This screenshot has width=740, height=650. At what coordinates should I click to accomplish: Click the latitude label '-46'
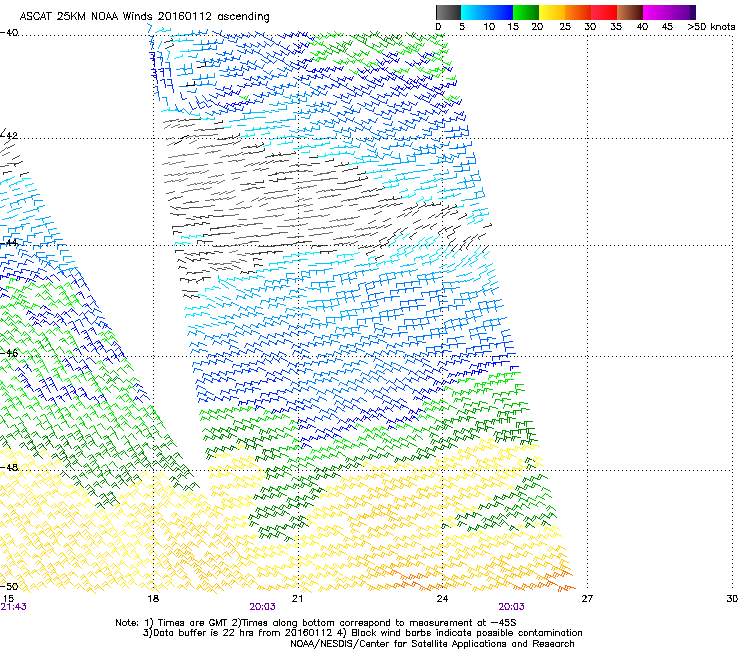[x=9, y=353]
